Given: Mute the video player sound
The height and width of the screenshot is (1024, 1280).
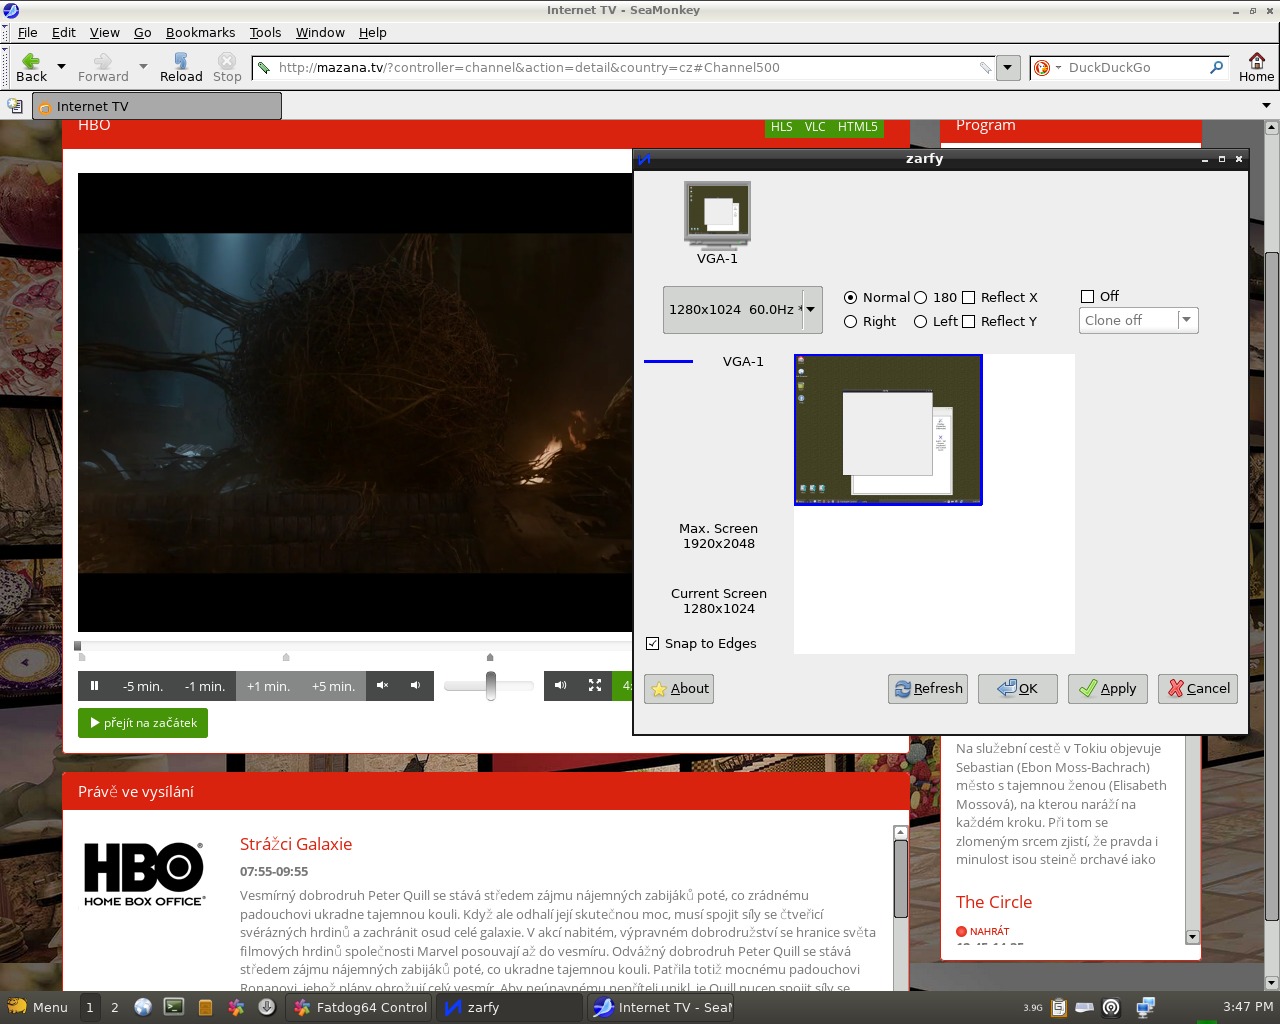Looking at the screenshot, I should click(382, 686).
